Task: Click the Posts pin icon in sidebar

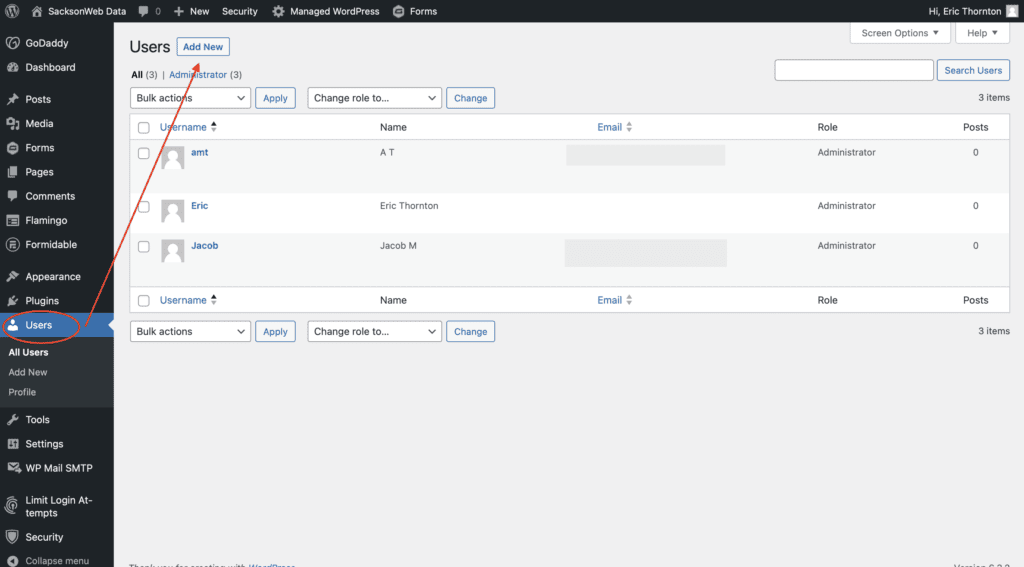Action: pyautogui.click(x=12, y=99)
